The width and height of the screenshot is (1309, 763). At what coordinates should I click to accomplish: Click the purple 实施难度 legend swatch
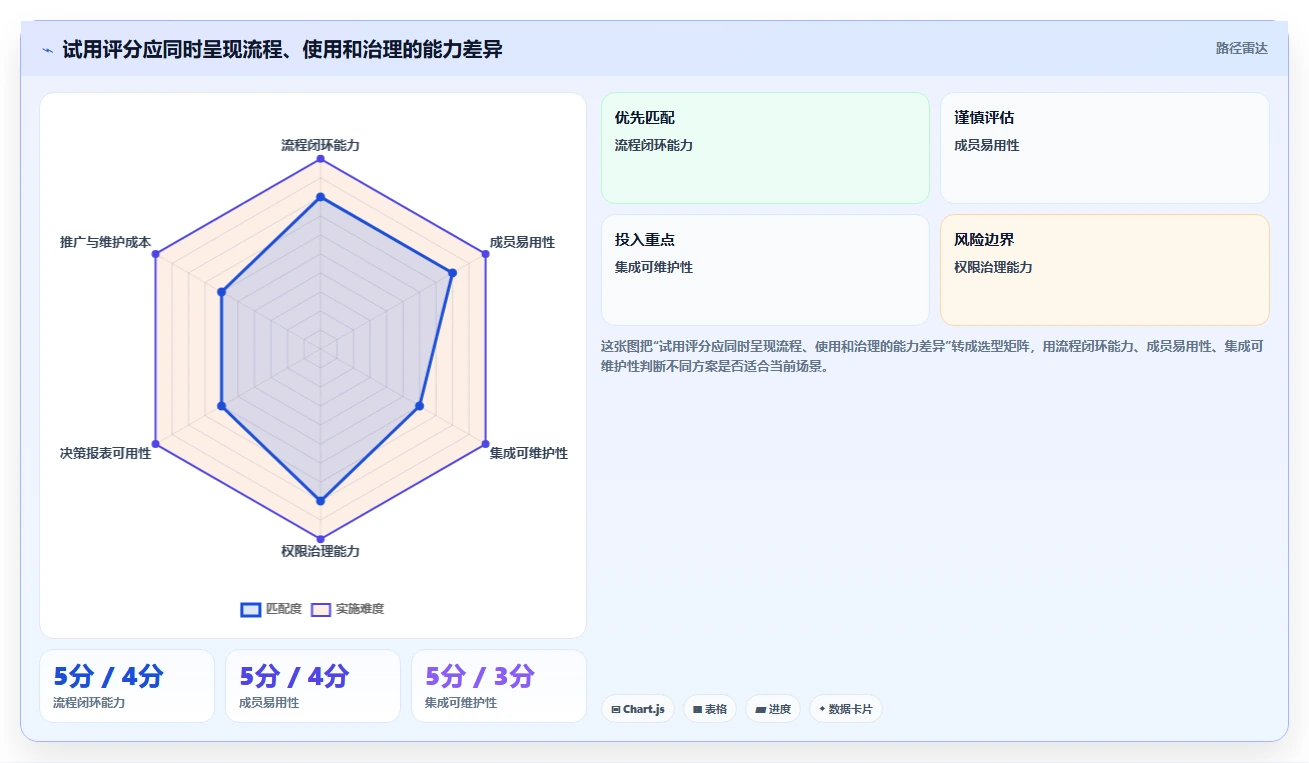321,609
